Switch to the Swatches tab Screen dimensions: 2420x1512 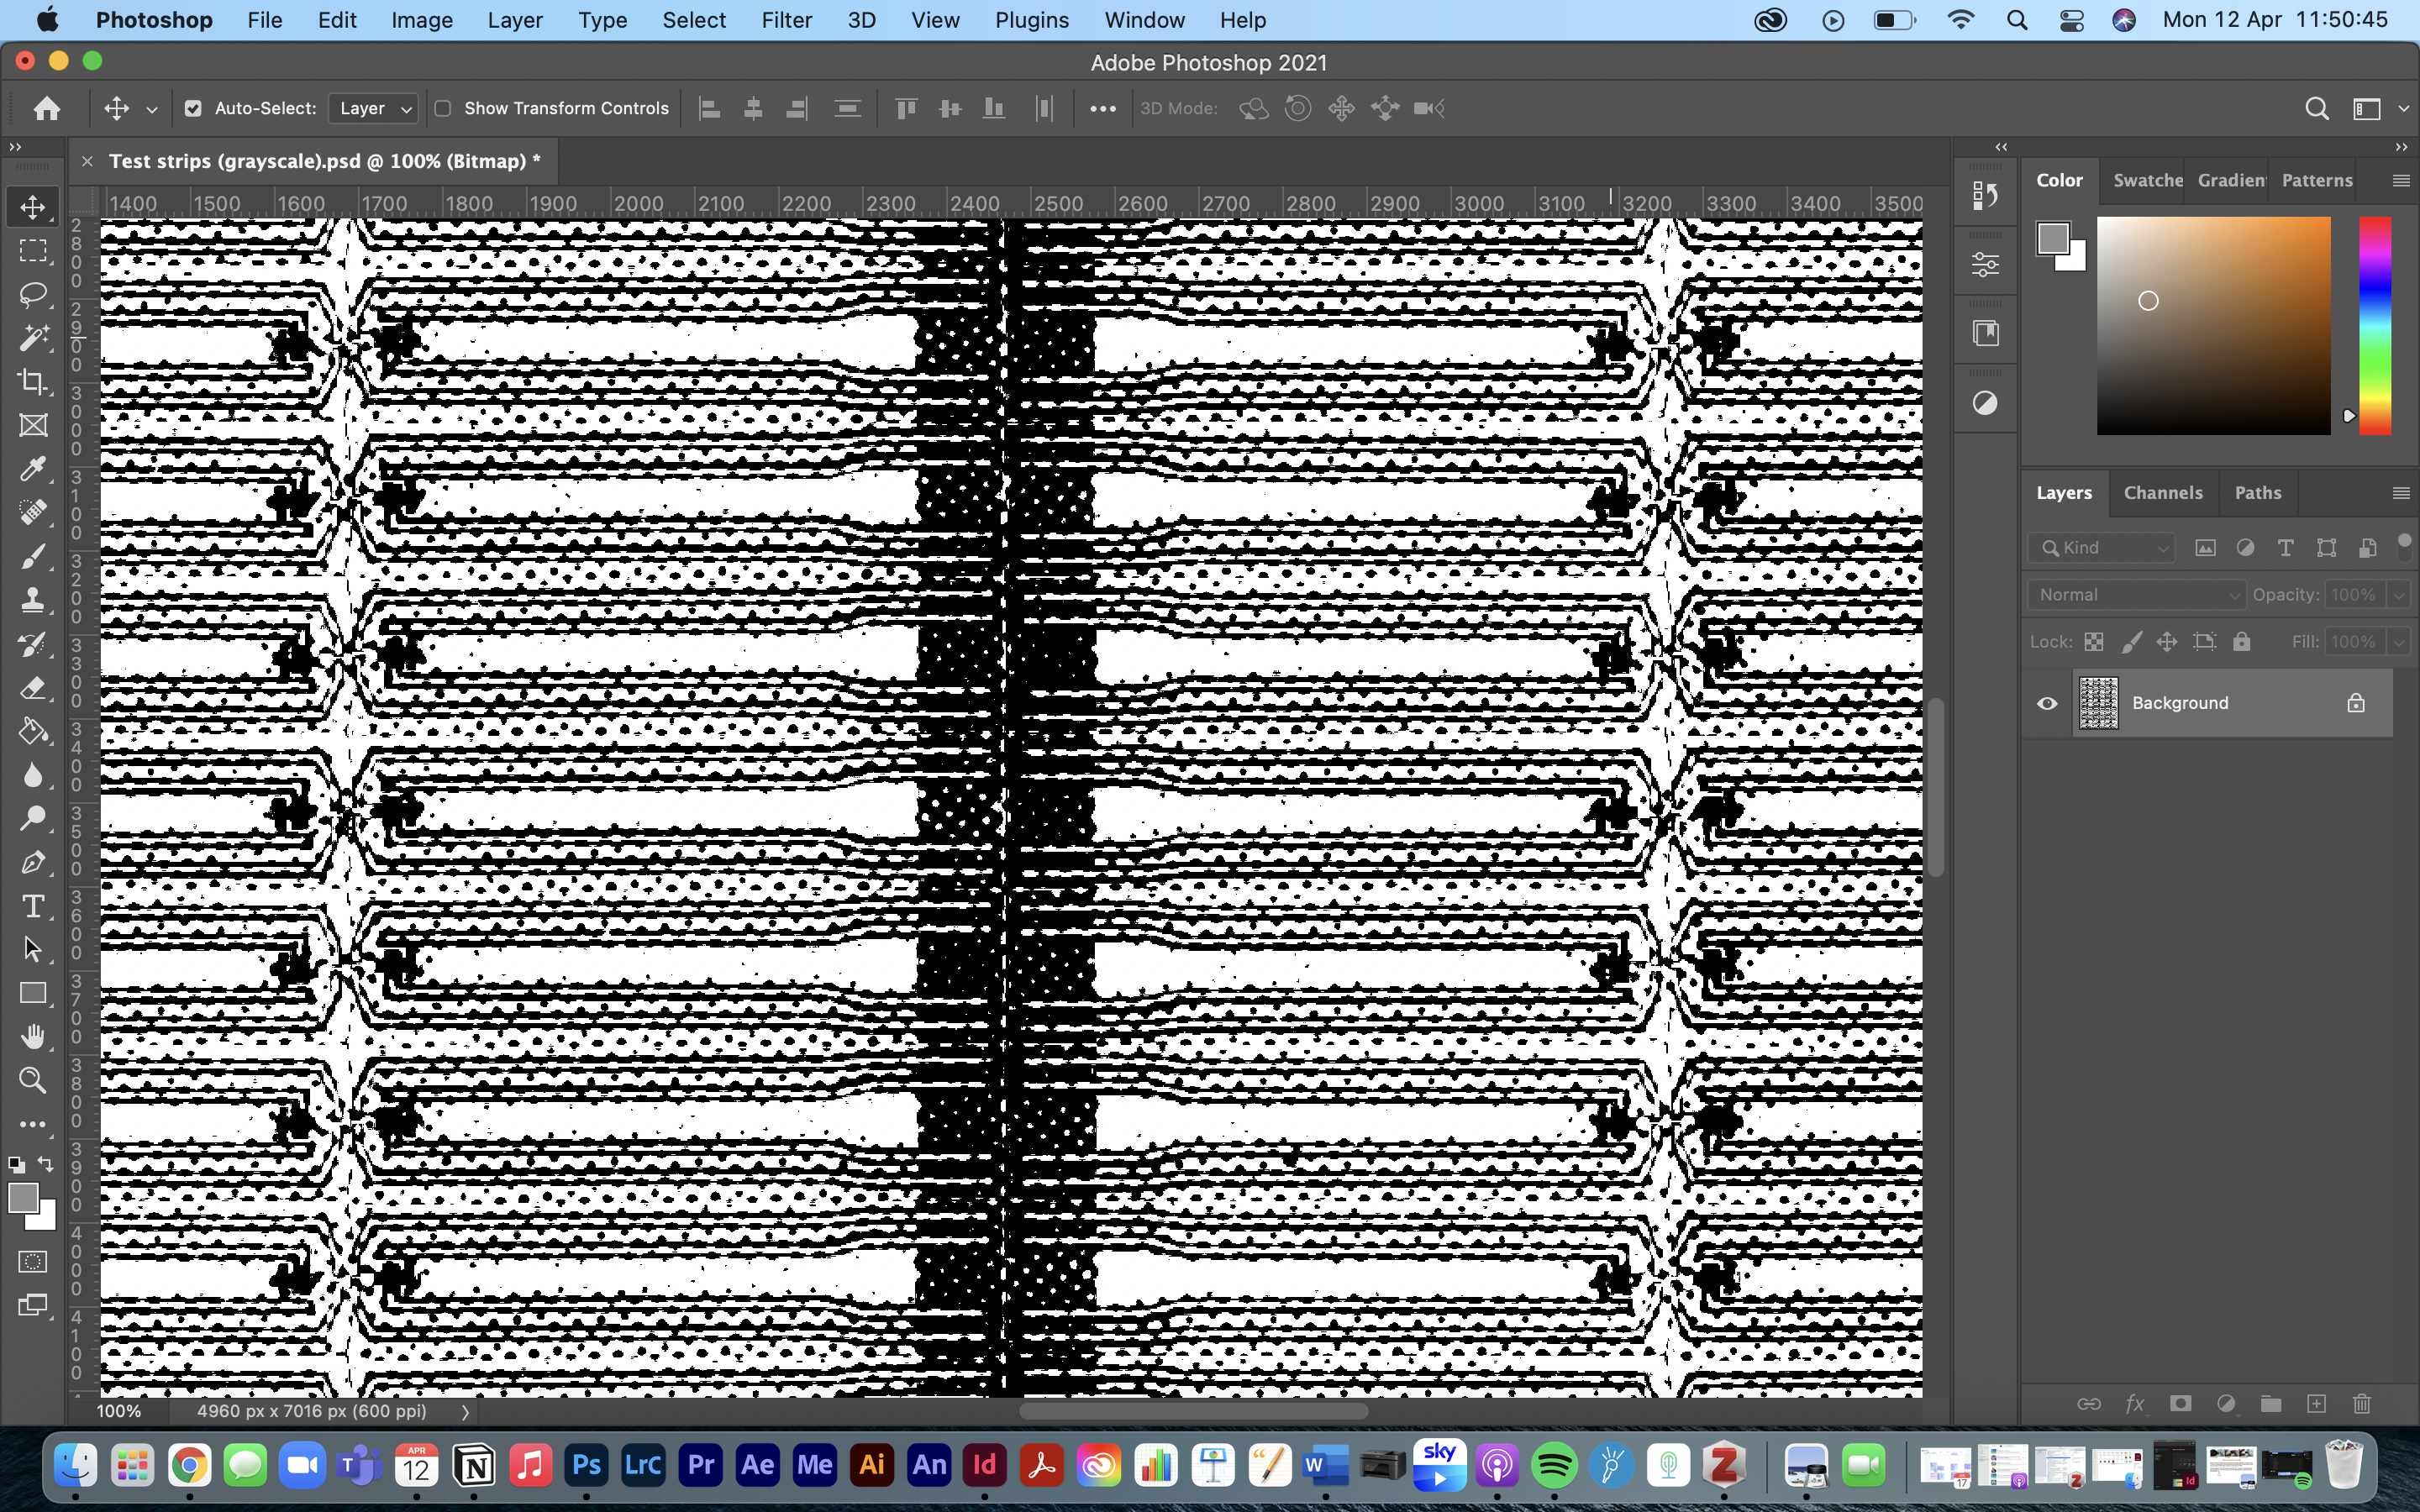coord(2146,181)
